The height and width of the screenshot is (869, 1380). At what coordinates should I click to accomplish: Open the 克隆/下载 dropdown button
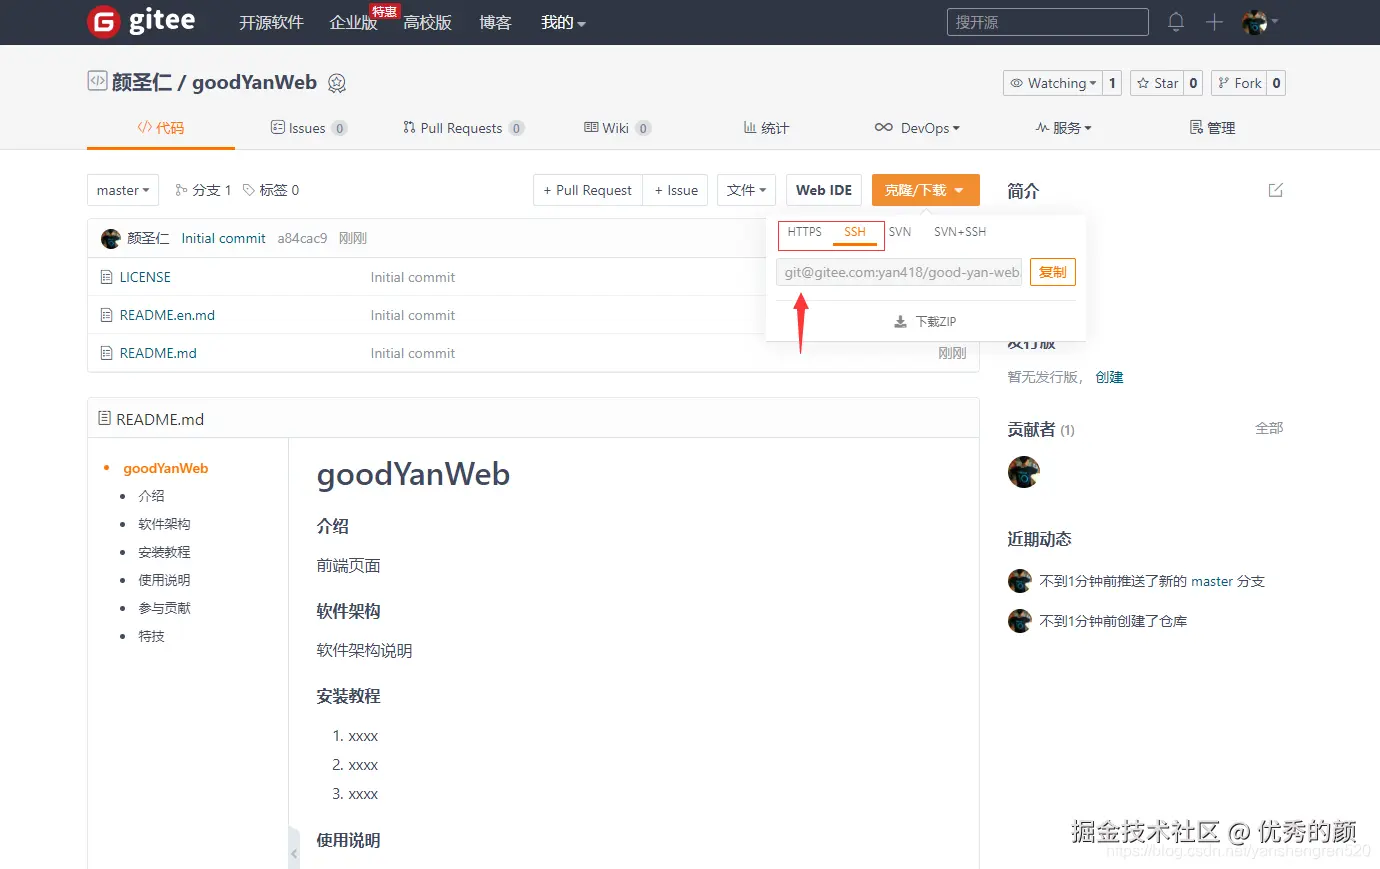click(x=925, y=190)
